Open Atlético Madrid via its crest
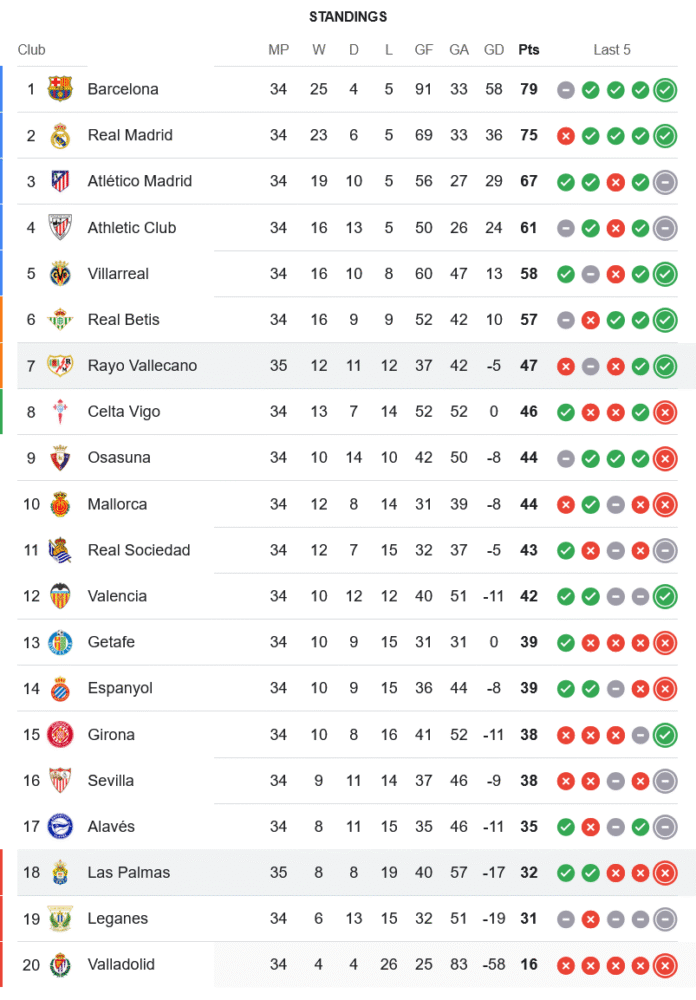Image resolution: width=696 pixels, height=1000 pixels. click(x=60, y=181)
